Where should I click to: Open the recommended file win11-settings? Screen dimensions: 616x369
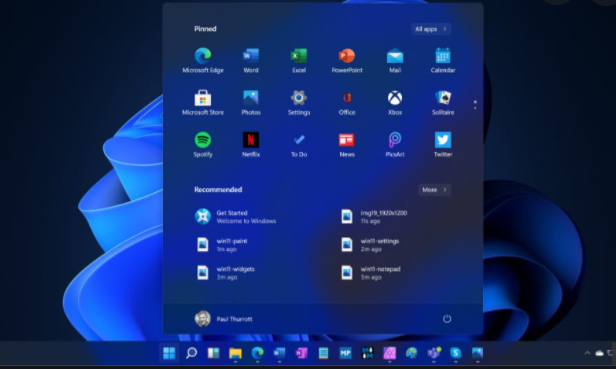(370, 244)
